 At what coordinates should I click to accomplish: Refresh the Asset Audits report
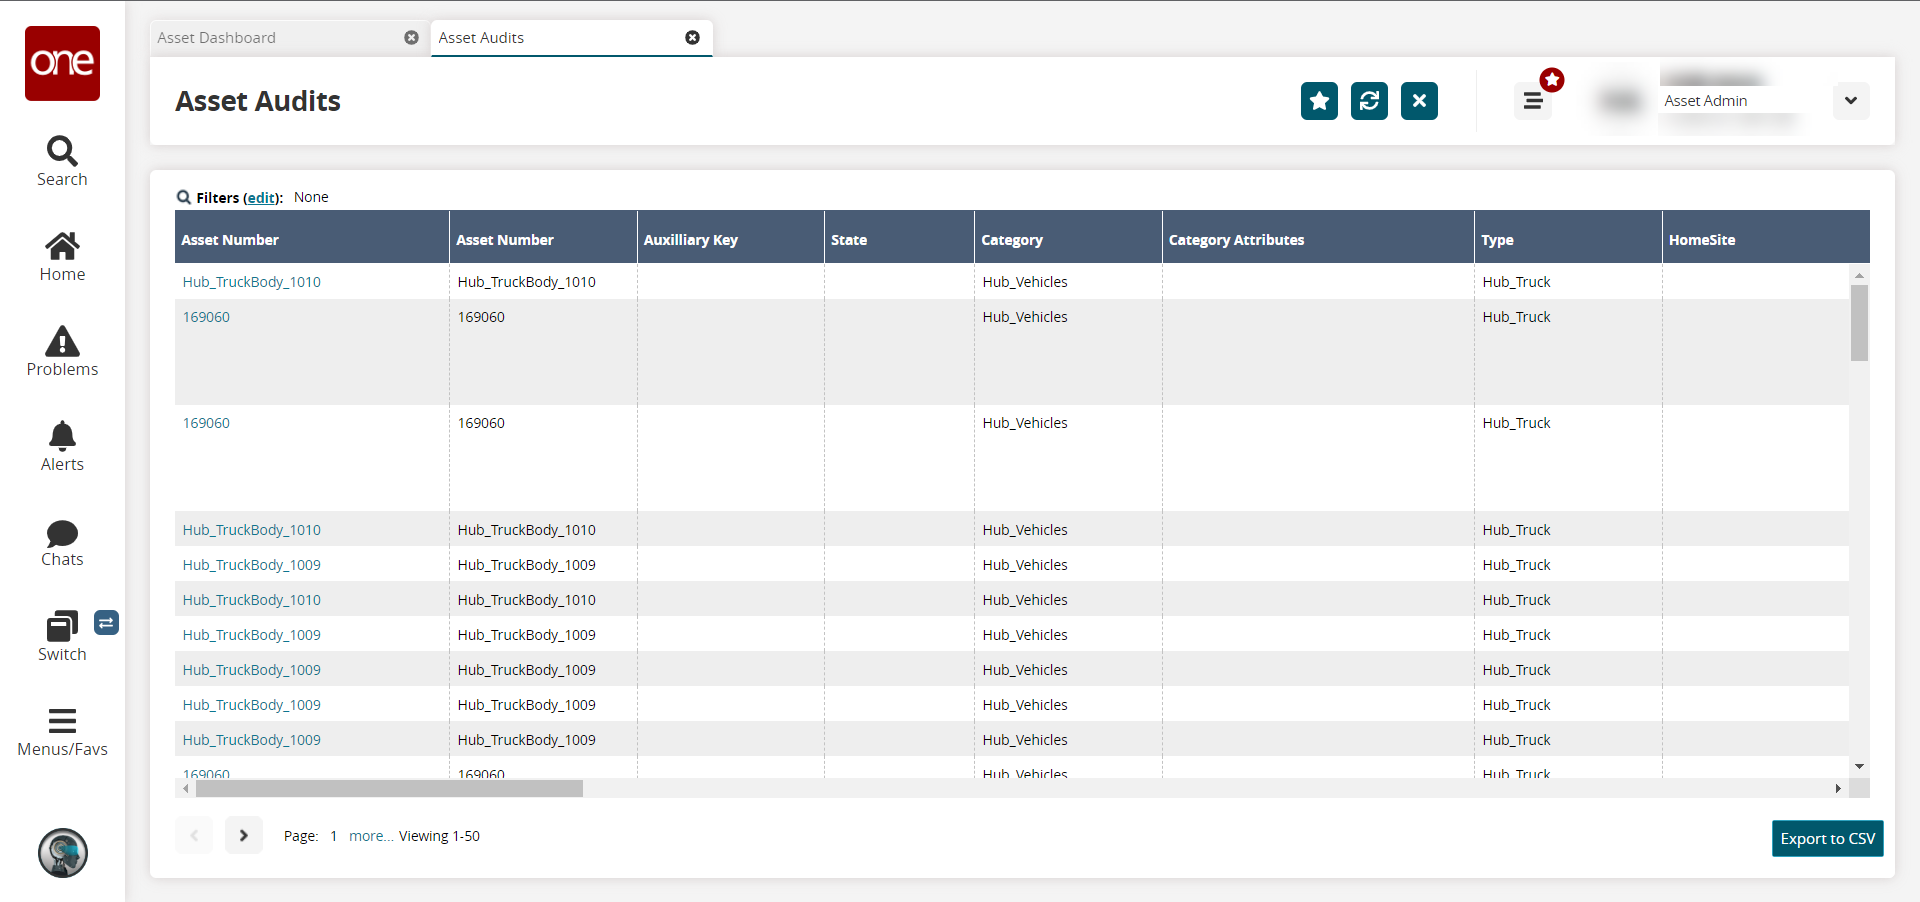pos(1369,101)
